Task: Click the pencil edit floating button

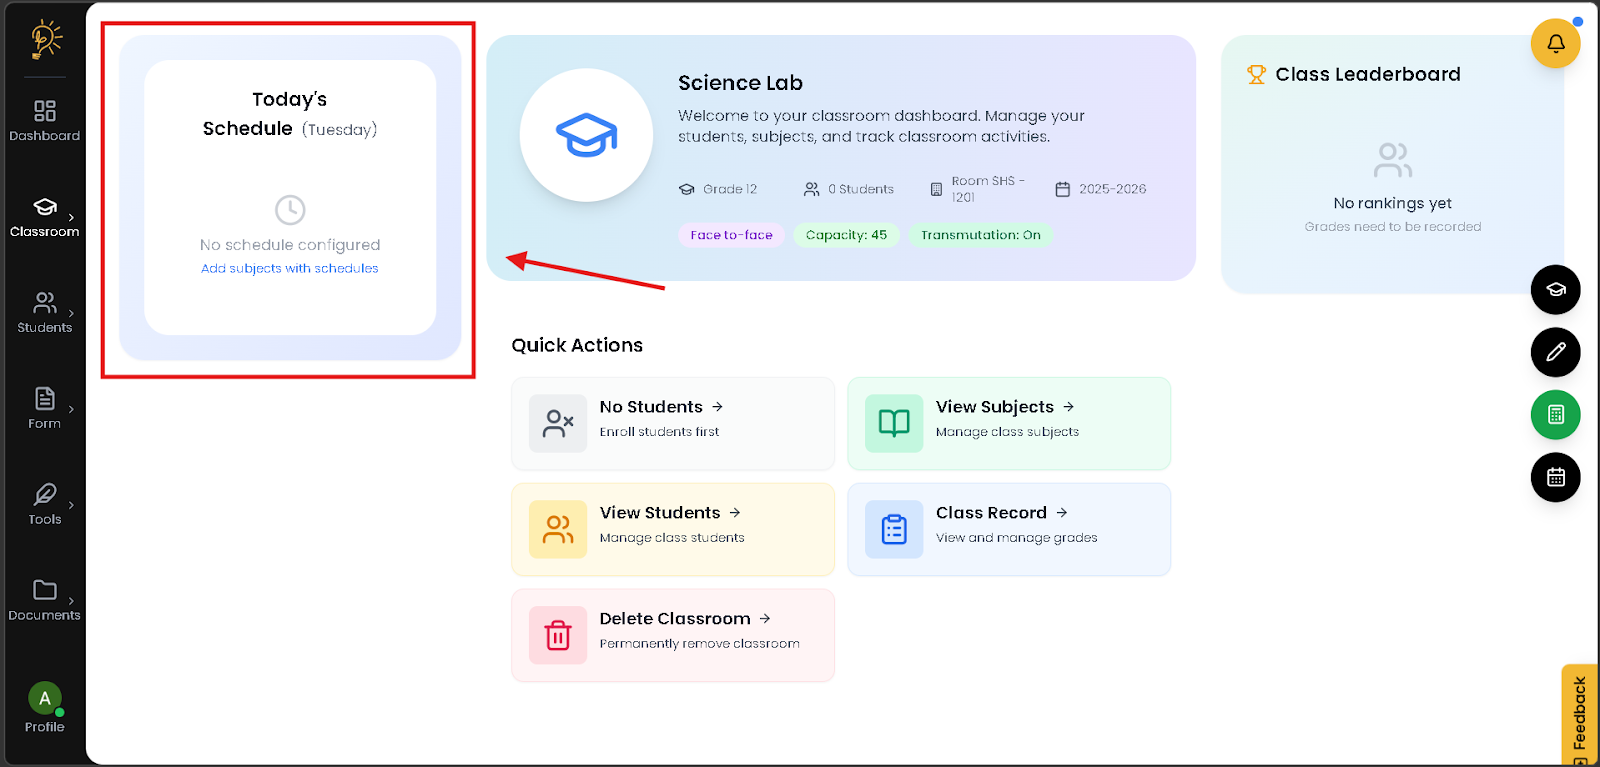Action: (x=1555, y=352)
